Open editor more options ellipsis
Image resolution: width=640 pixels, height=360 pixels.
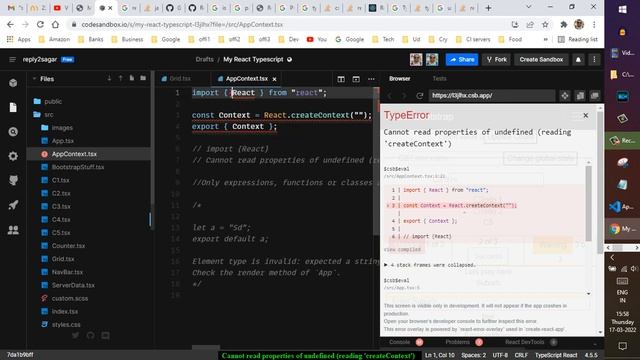(371, 79)
